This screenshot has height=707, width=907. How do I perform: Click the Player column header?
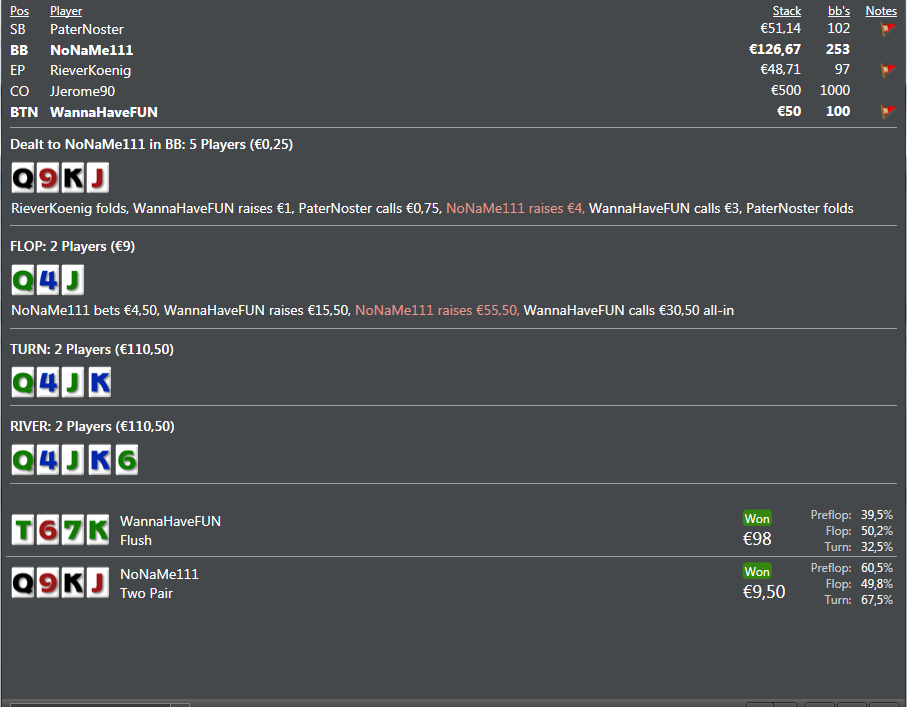pos(66,11)
